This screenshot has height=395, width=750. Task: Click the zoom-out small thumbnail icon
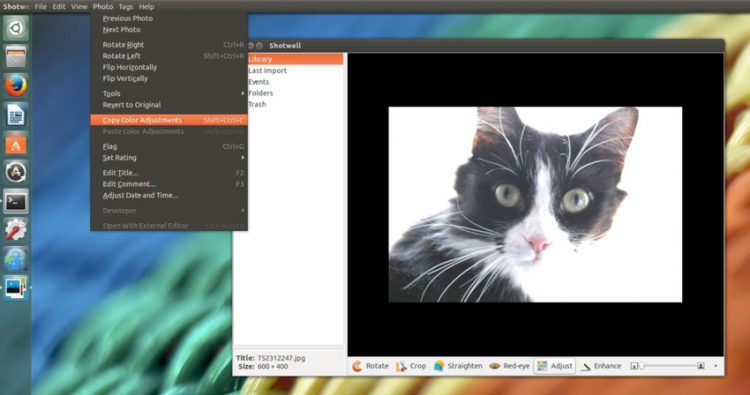pyautogui.click(x=634, y=366)
